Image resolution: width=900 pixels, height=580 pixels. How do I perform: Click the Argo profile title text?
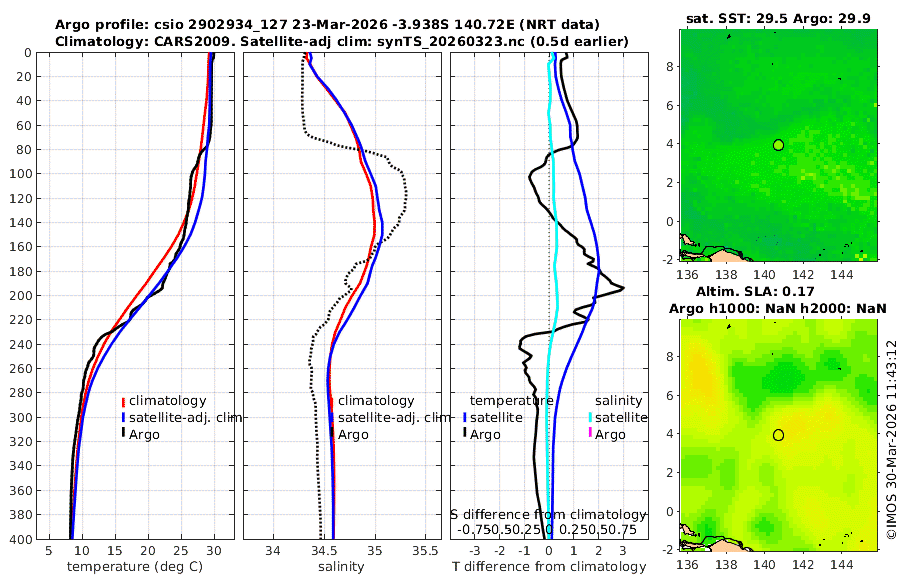tap(327, 25)
